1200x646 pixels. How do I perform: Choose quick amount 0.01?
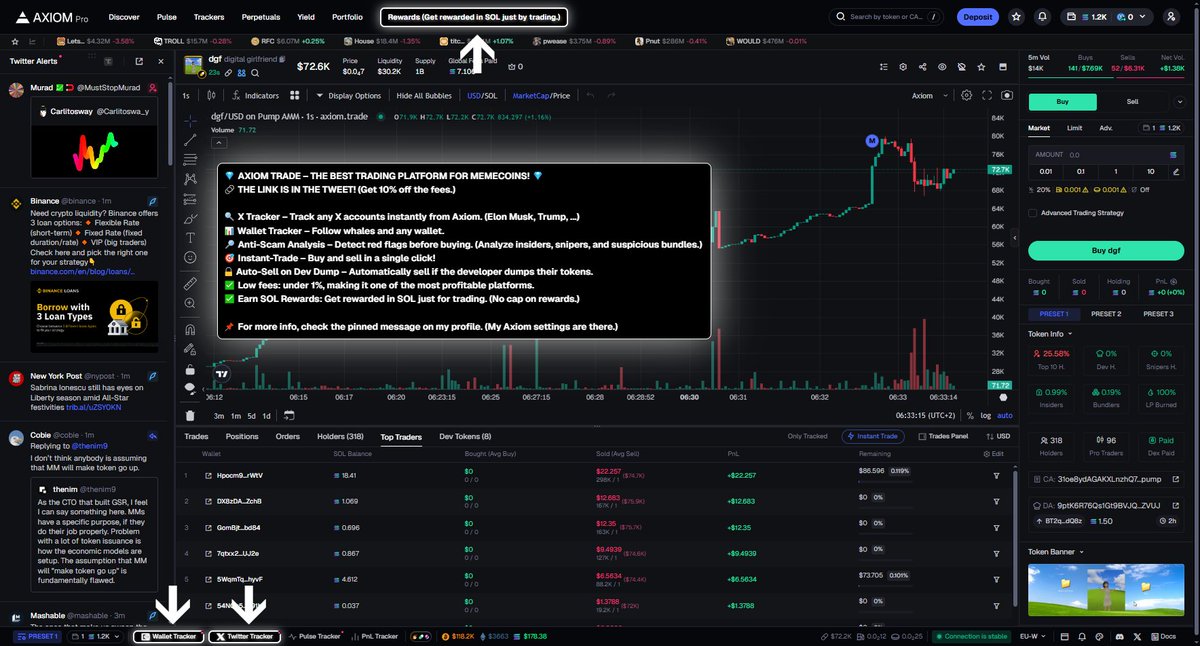[x=1048, y=171]
